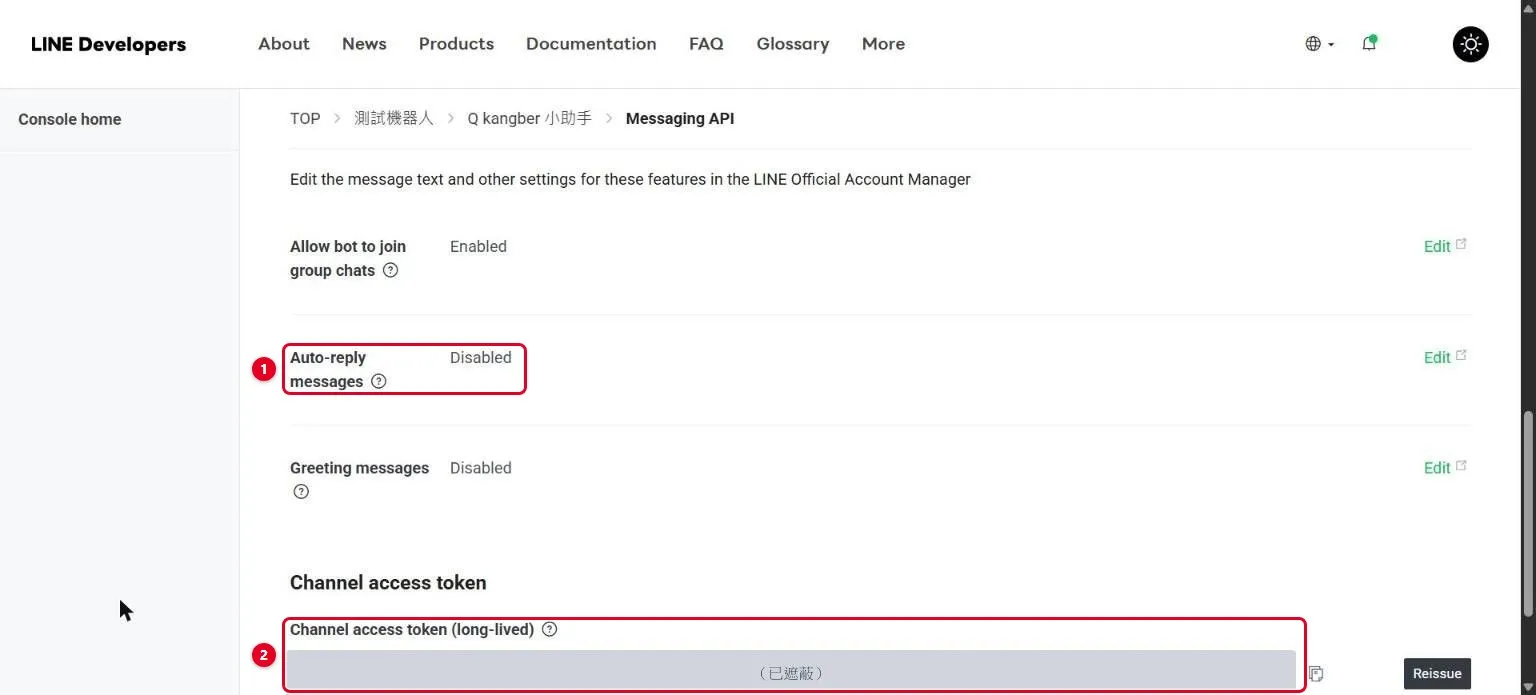Image resolution: width=1536 pixels, height=695 pixels.
Task: Show help for Auto-reply messages
Action: pos(379,381)
